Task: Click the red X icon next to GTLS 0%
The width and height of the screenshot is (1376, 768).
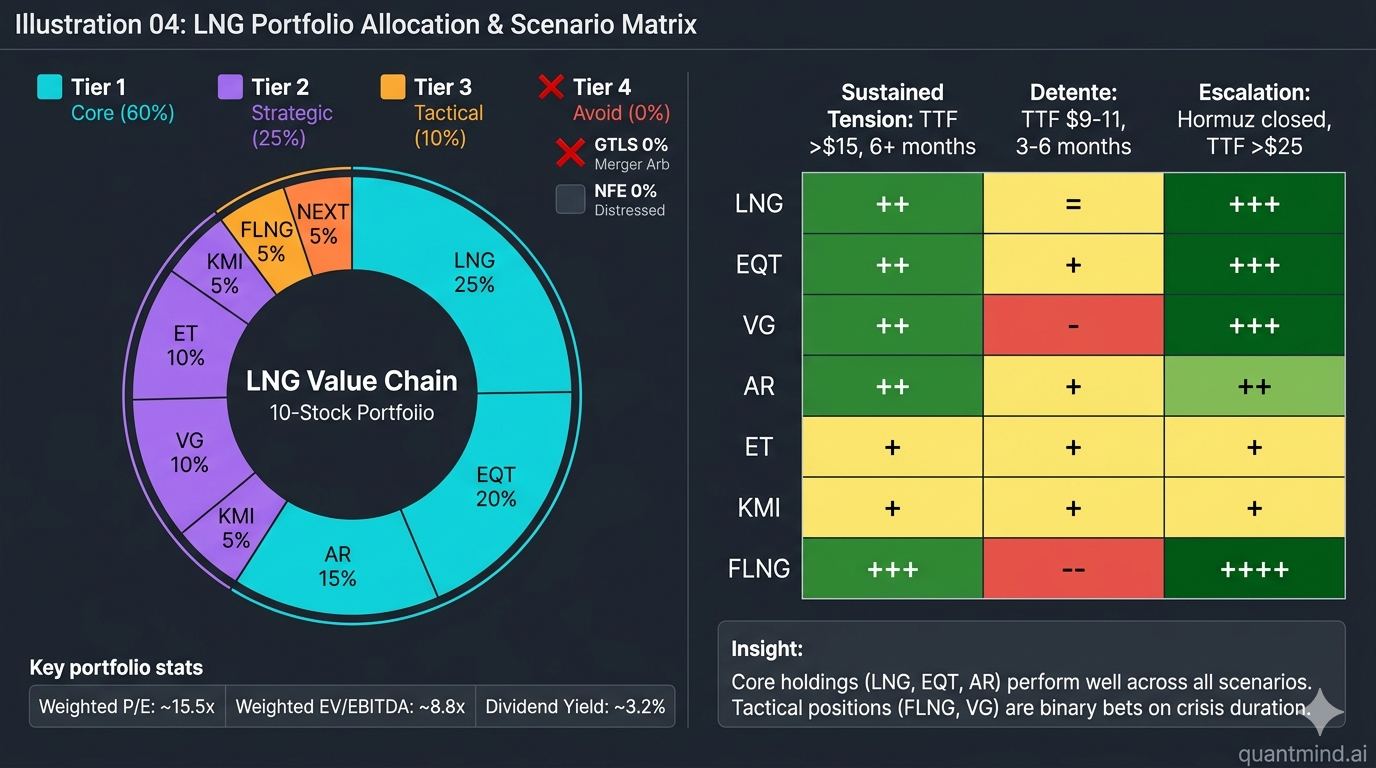Action: click(x=570, y=154)
